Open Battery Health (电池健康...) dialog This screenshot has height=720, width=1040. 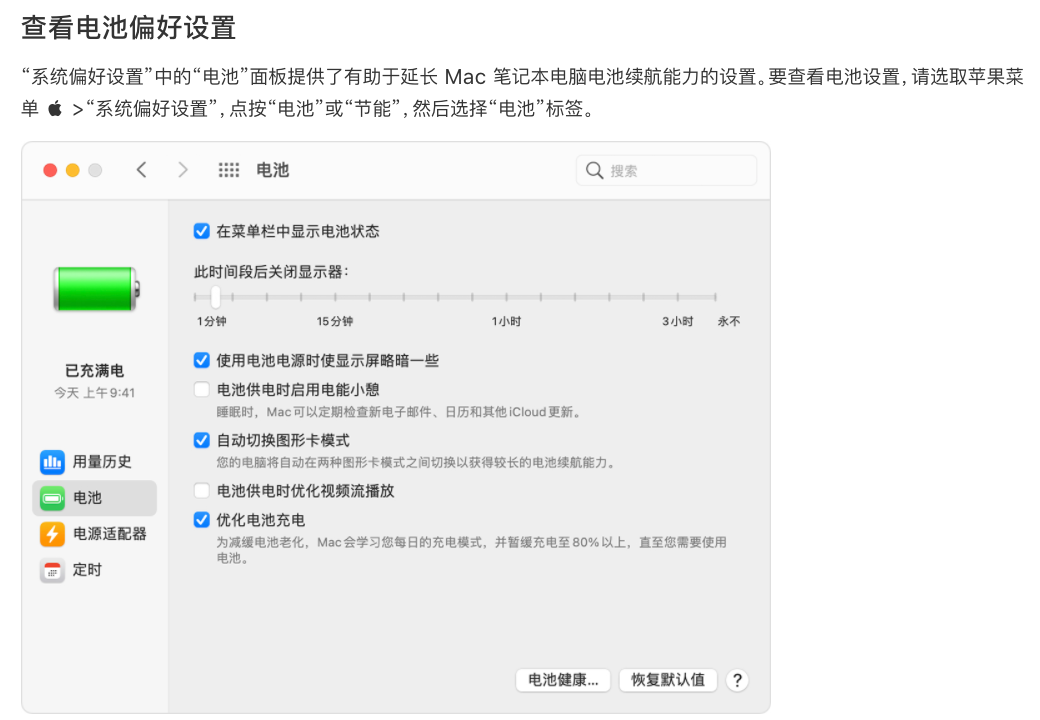(x=563, y=680)
